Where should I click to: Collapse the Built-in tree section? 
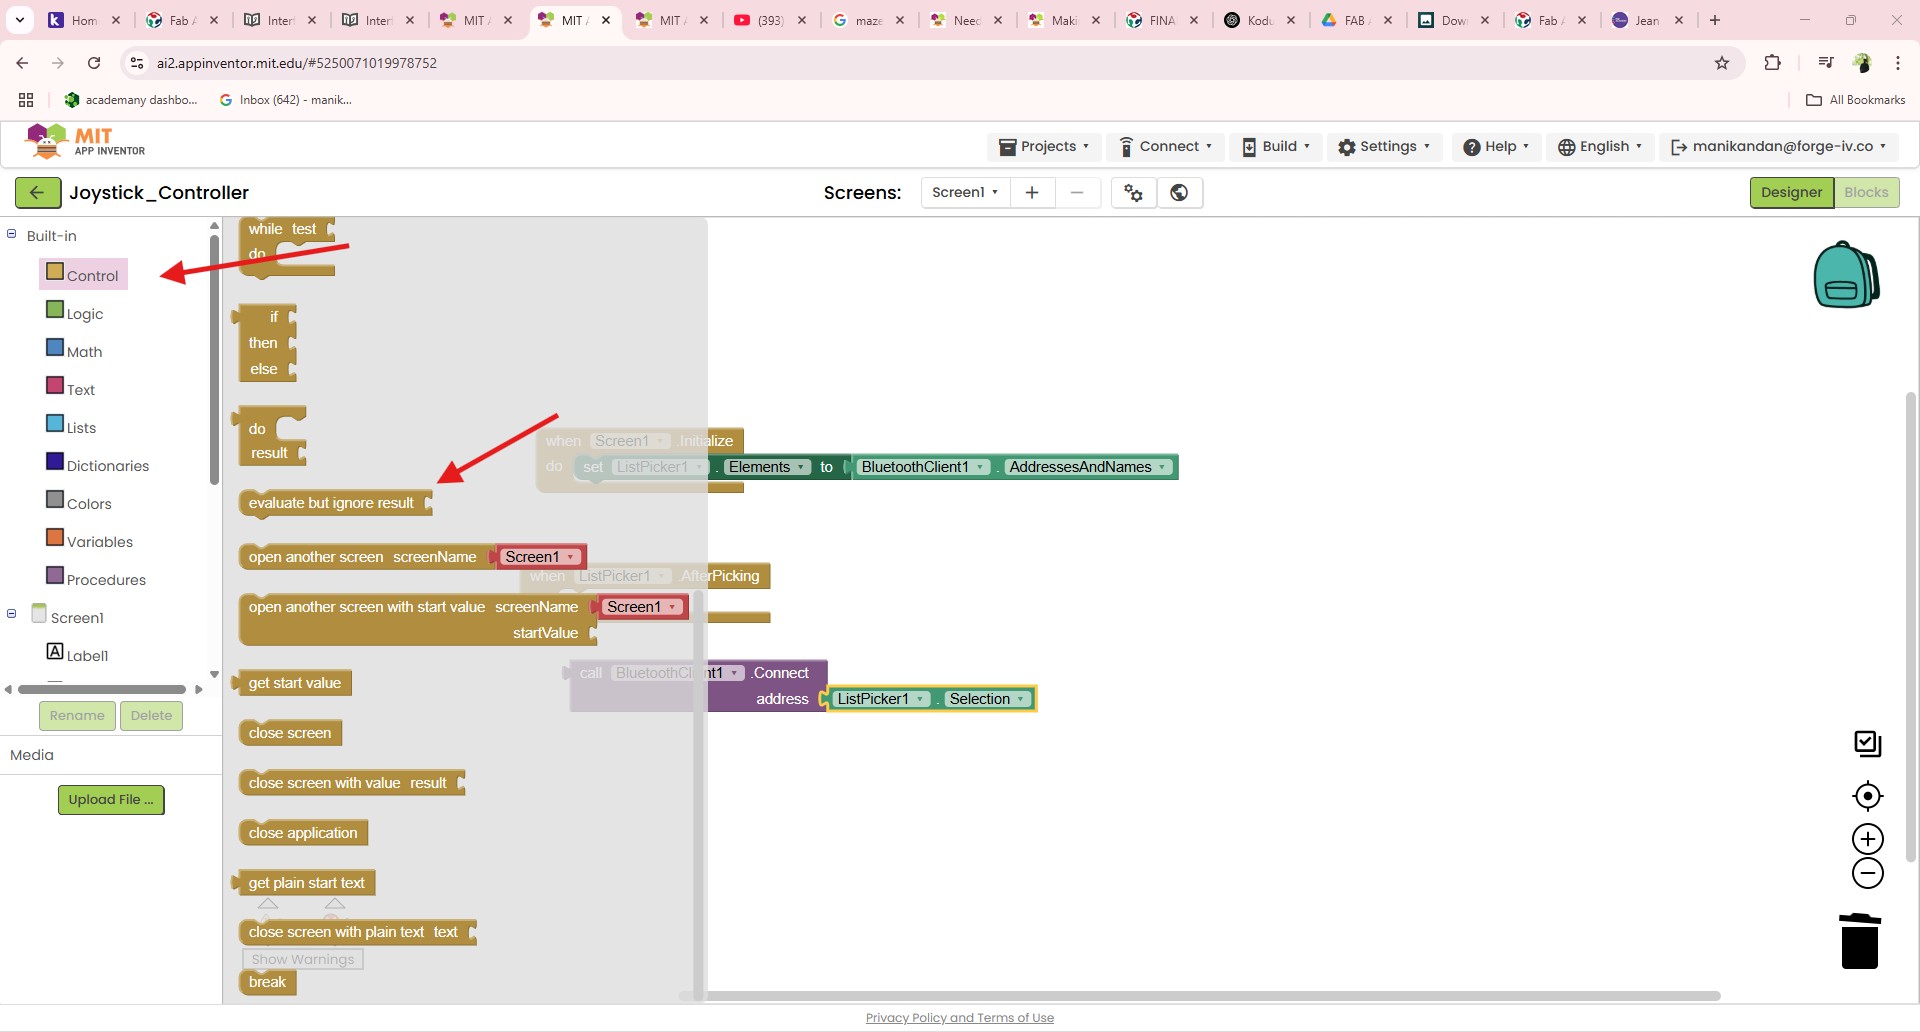click(x=12, y=234)
